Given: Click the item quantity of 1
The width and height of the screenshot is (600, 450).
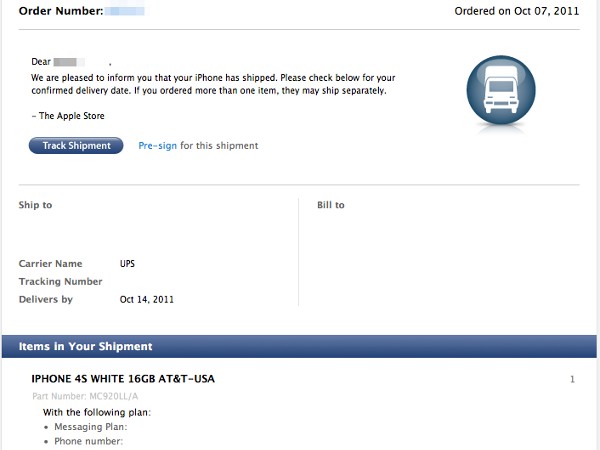Looking at the screenshot, I should [572, 380].
